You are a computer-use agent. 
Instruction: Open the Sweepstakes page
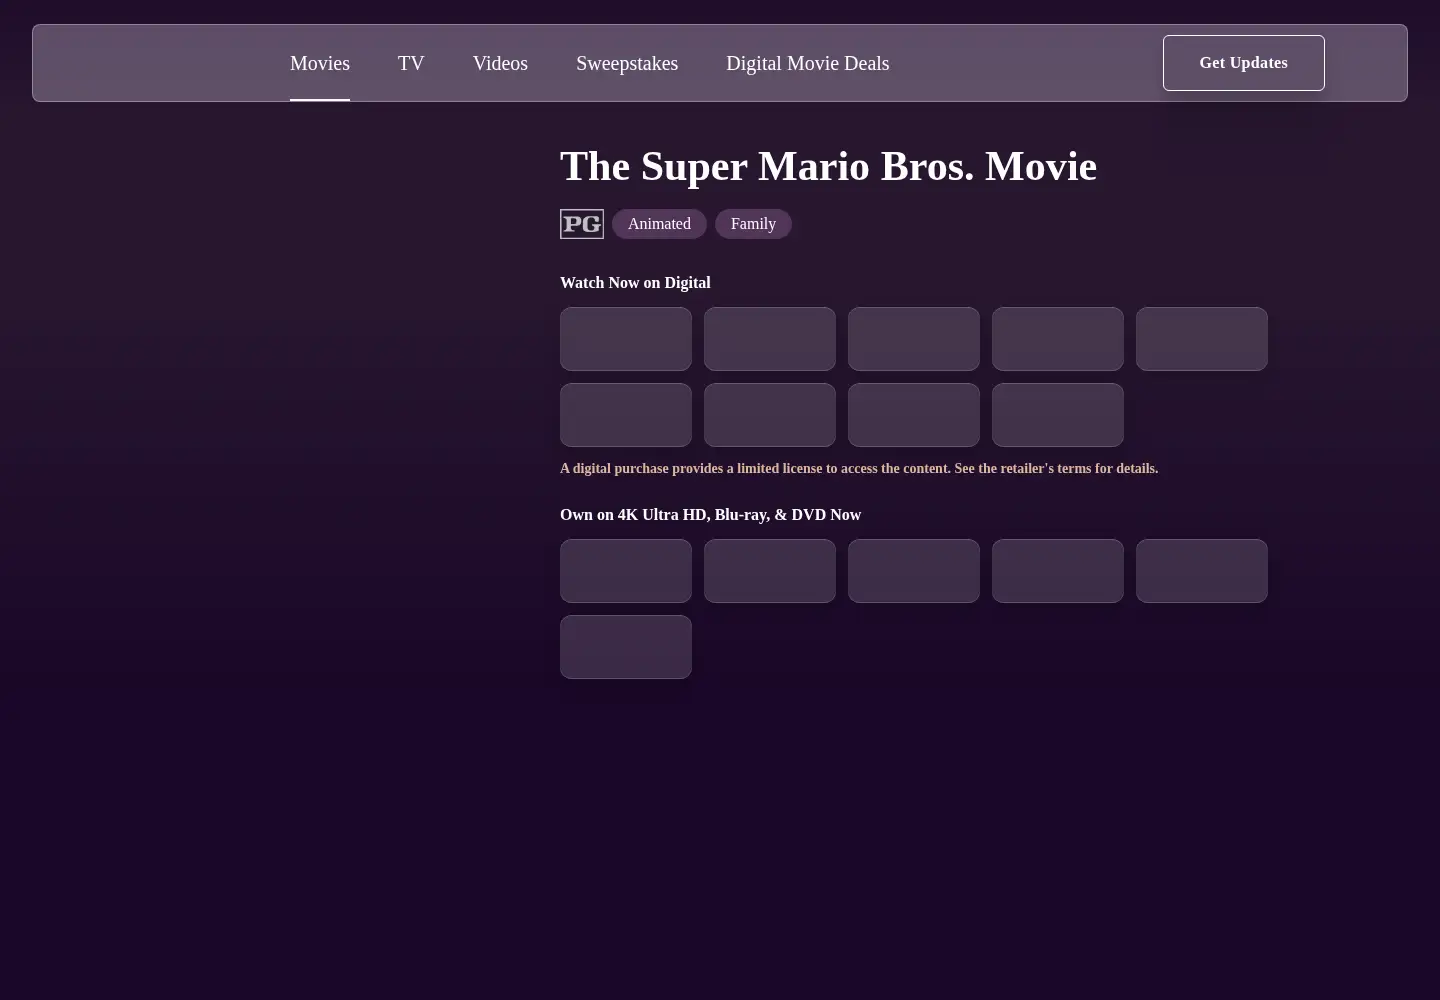[x=627, y=63]
